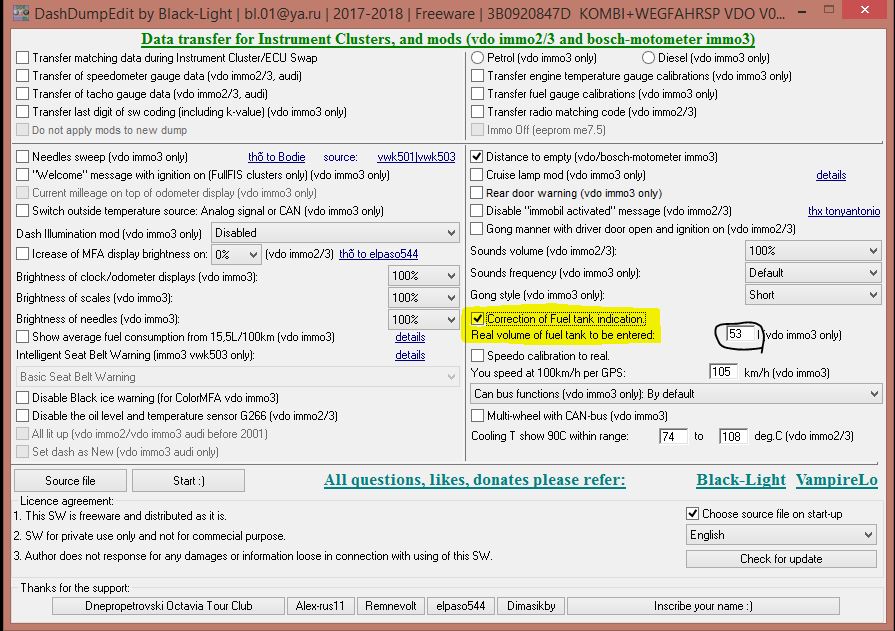The image size is (895, 631).
Task: Click the Check for update button
Action: pyautogui.click(x=781, y=559)
